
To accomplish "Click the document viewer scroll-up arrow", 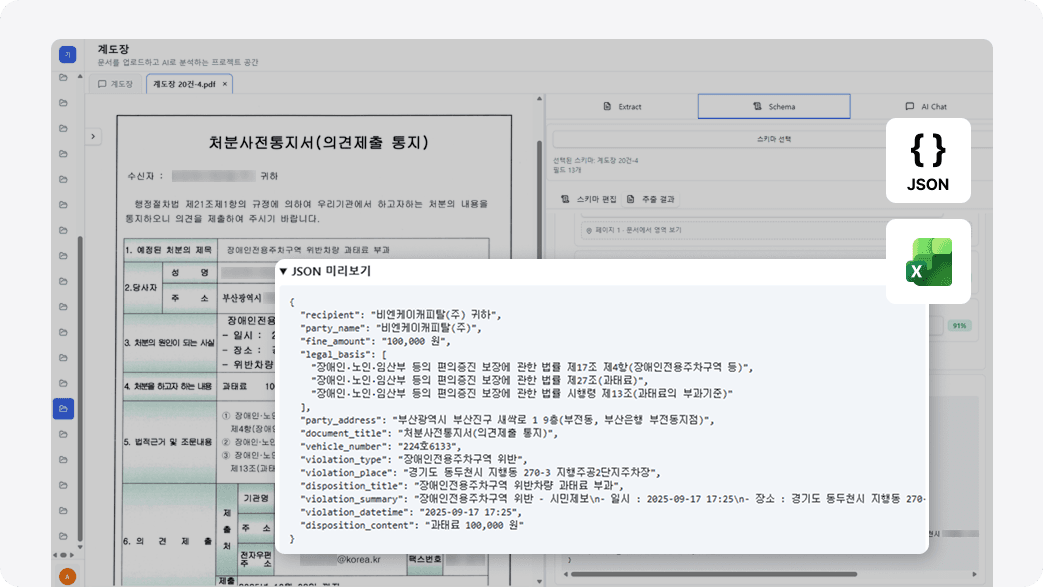I will [539, 98].
